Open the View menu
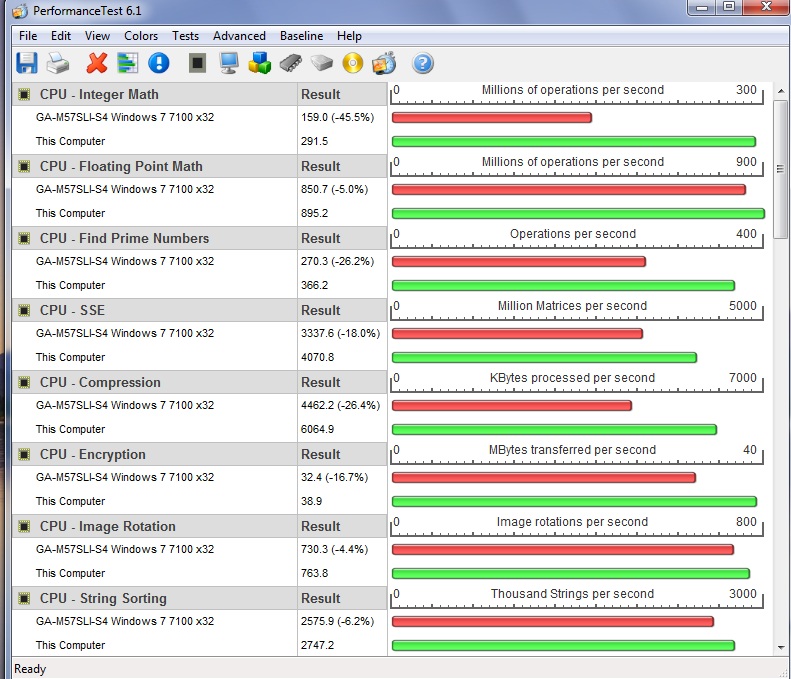Viewport: 791px width, 679px height. pyautogui.click(x=97, y=36)
